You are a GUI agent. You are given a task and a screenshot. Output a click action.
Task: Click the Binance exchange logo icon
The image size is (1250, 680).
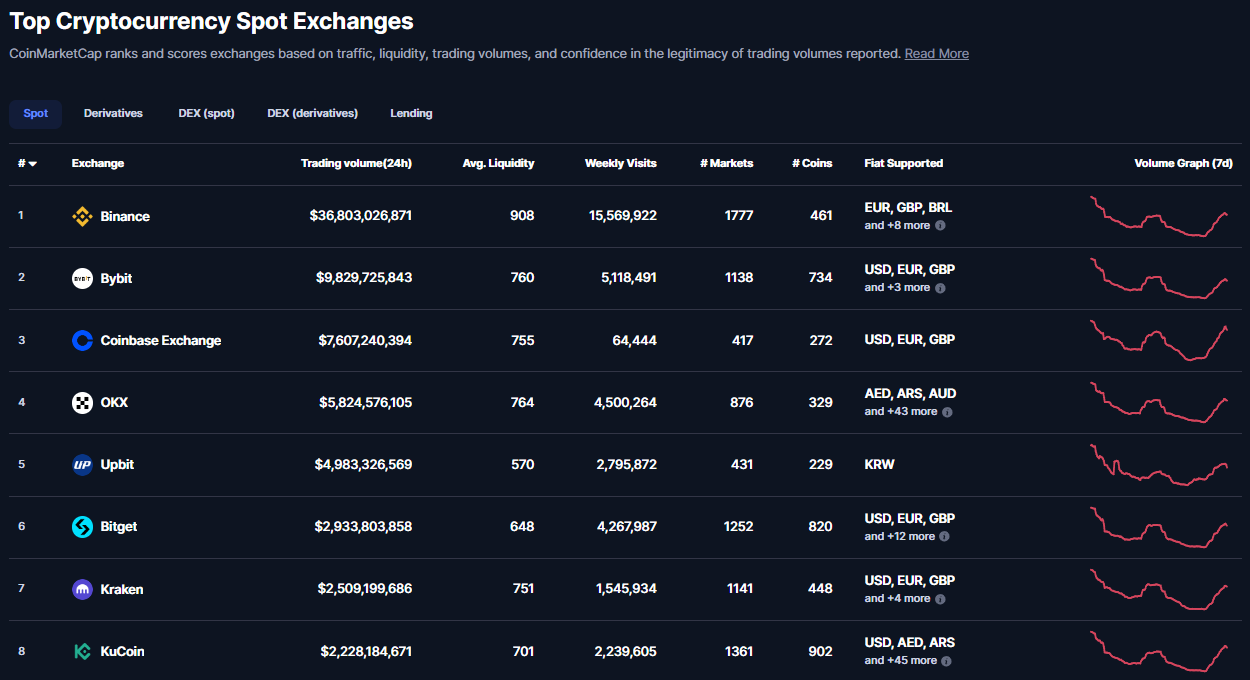pyautogui.click(x=82, y=216)
